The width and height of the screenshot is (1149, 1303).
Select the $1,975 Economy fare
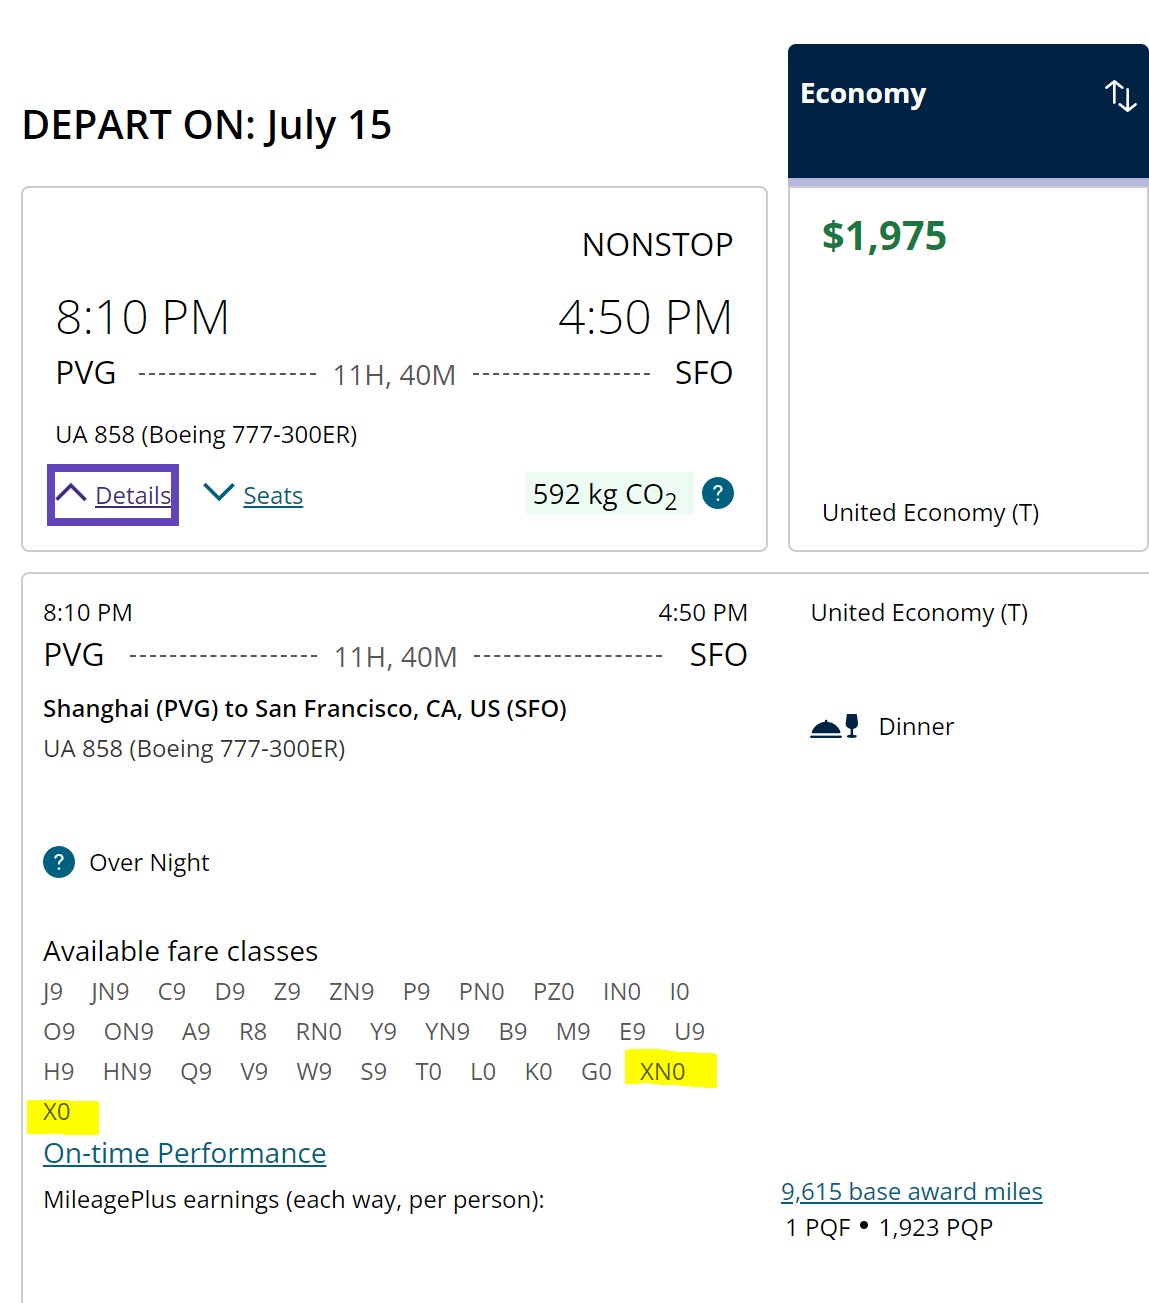[884, 236]
